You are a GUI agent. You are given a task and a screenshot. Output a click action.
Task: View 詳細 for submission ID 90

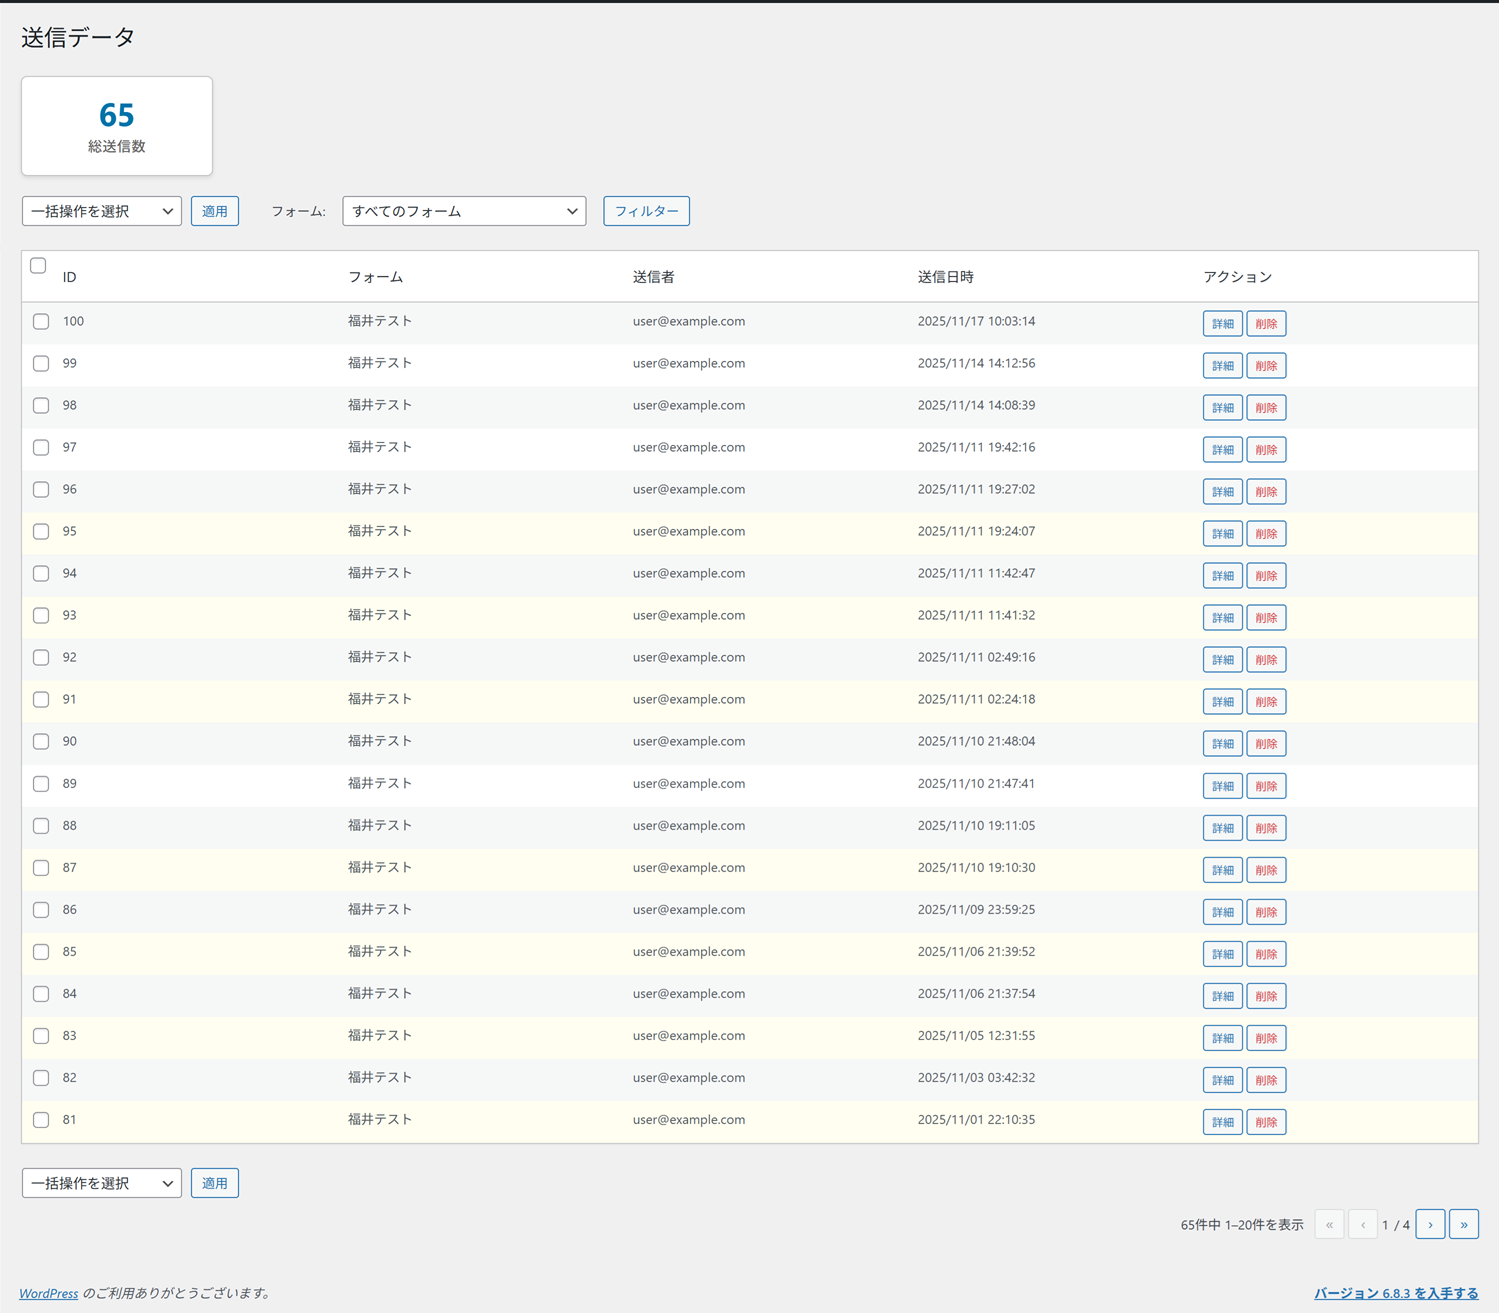(x=1222, y=743)
